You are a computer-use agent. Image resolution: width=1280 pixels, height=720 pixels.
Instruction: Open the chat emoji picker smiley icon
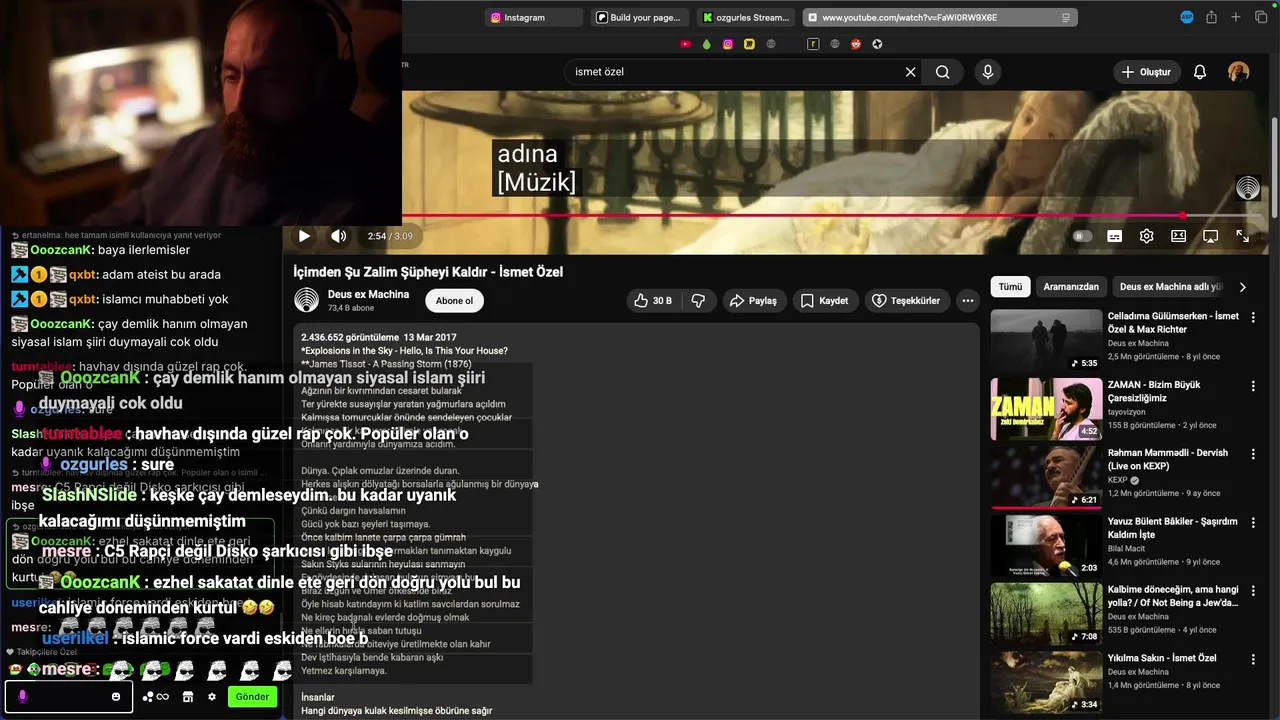(x=116, y=697)
